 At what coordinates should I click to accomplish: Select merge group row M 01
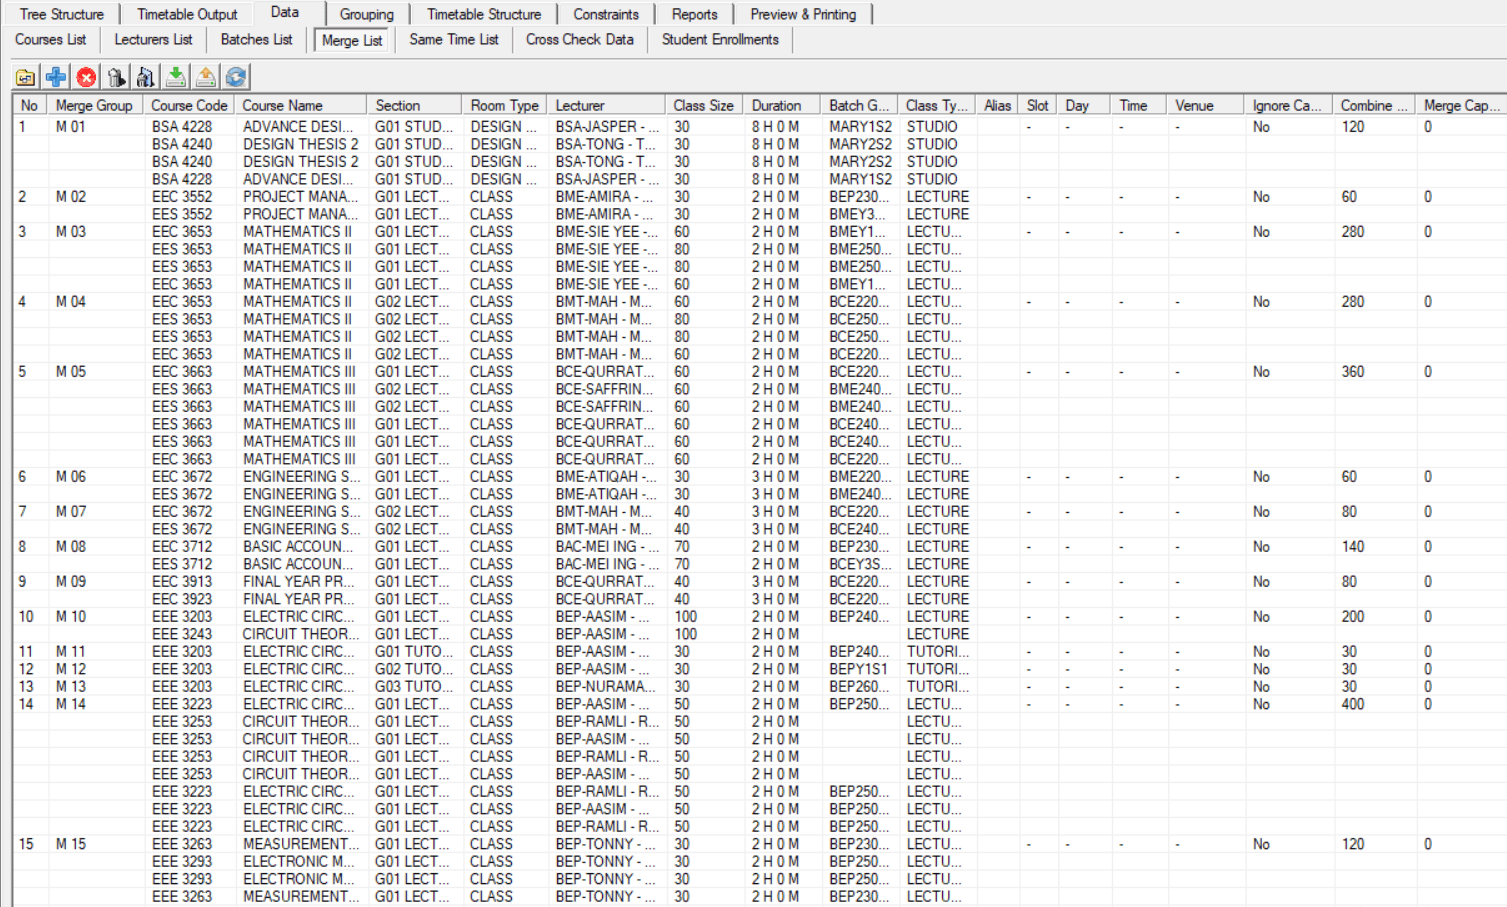point(71,127)
